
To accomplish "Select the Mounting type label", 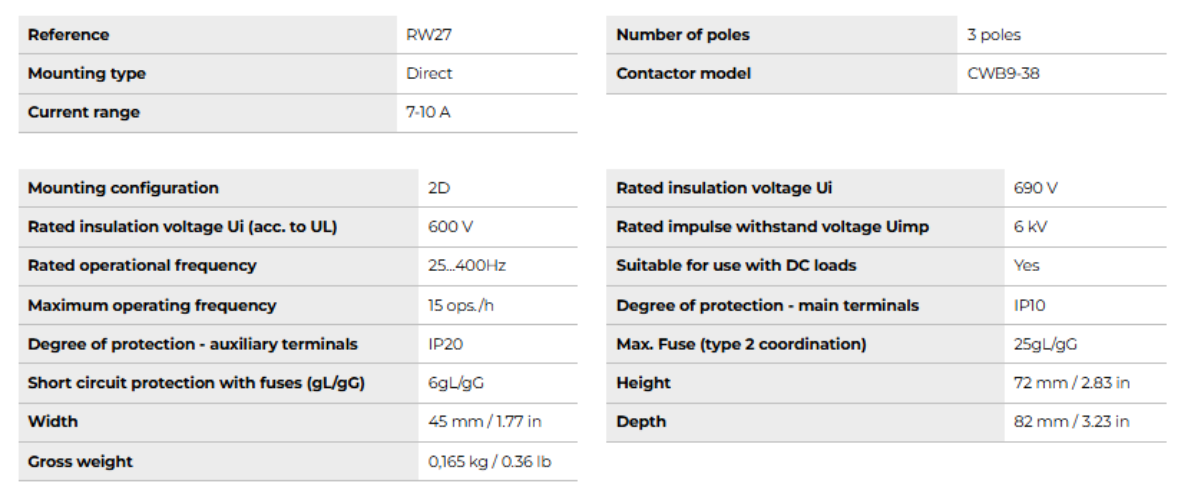I will click(x=87, y=74).
